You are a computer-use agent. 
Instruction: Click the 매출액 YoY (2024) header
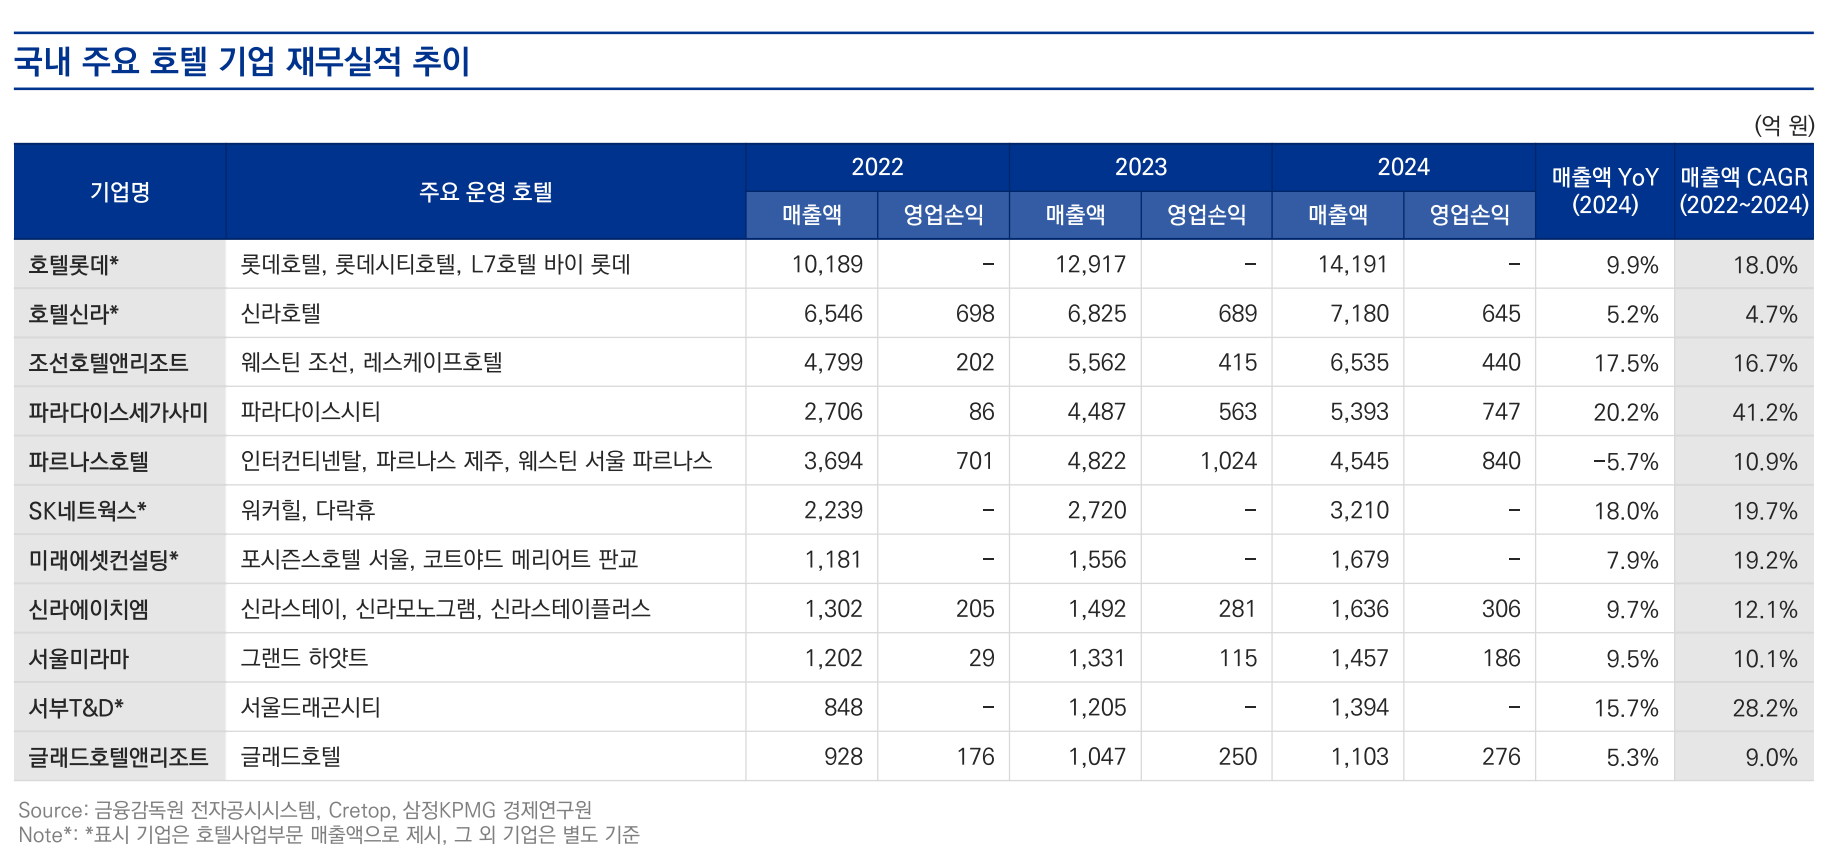point(1604,191)
